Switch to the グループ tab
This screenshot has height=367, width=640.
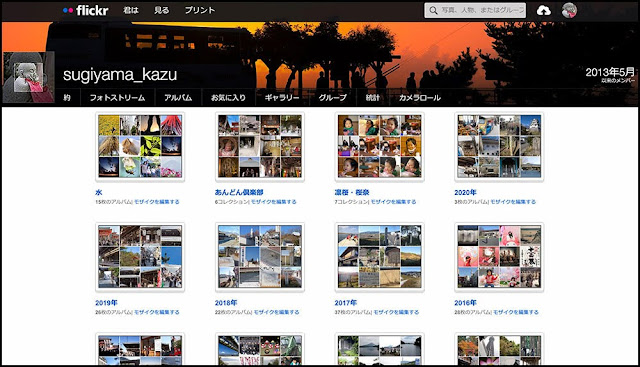[332, 98]
